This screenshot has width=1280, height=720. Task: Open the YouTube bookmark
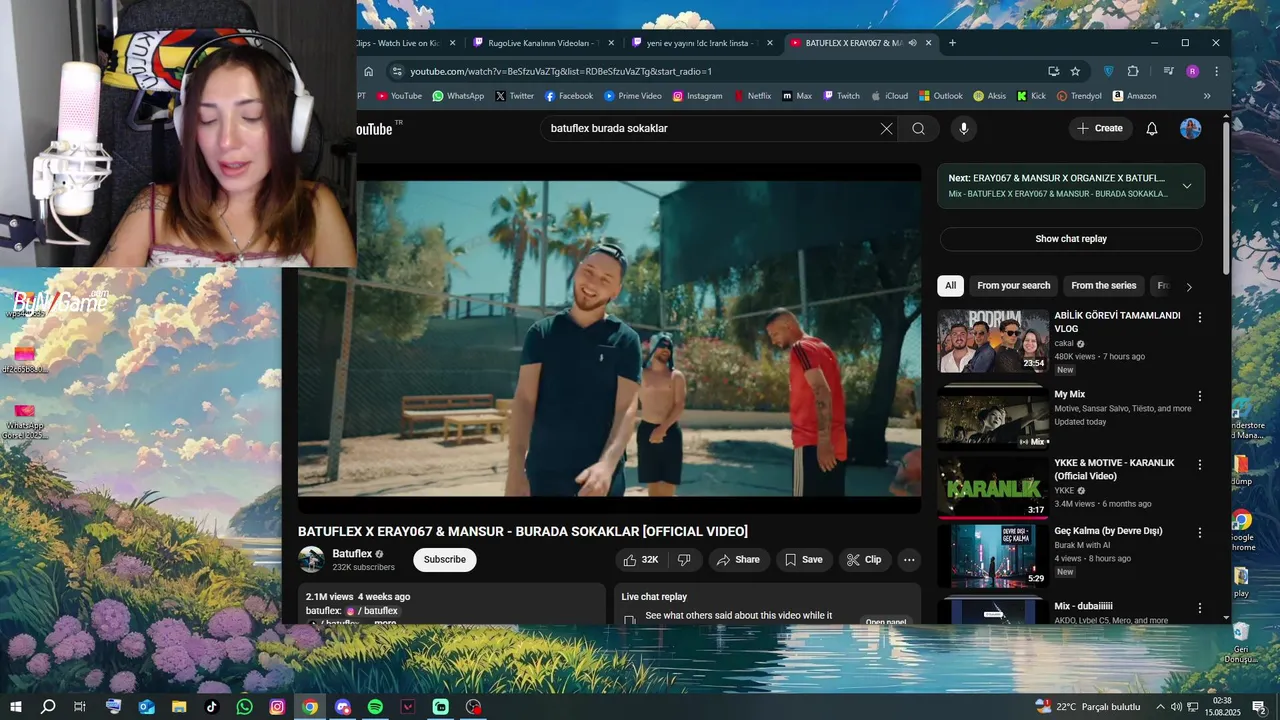point(399,96)
